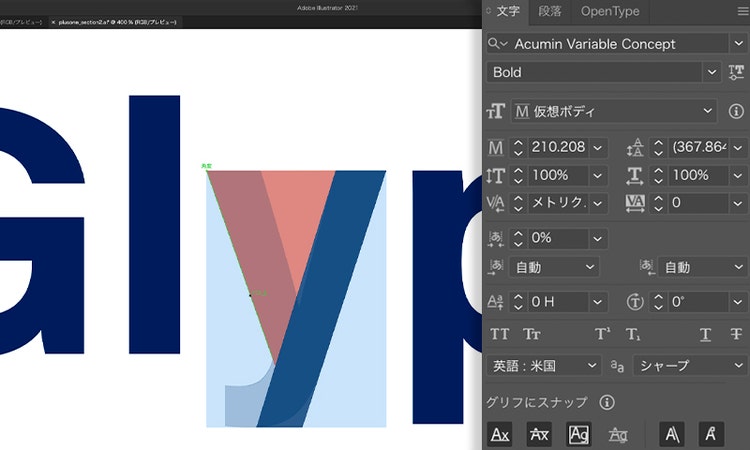The height and width of the screenshot is (450, 750).
Task: Click the leading stepper arrows
Action: coord(659,147)
